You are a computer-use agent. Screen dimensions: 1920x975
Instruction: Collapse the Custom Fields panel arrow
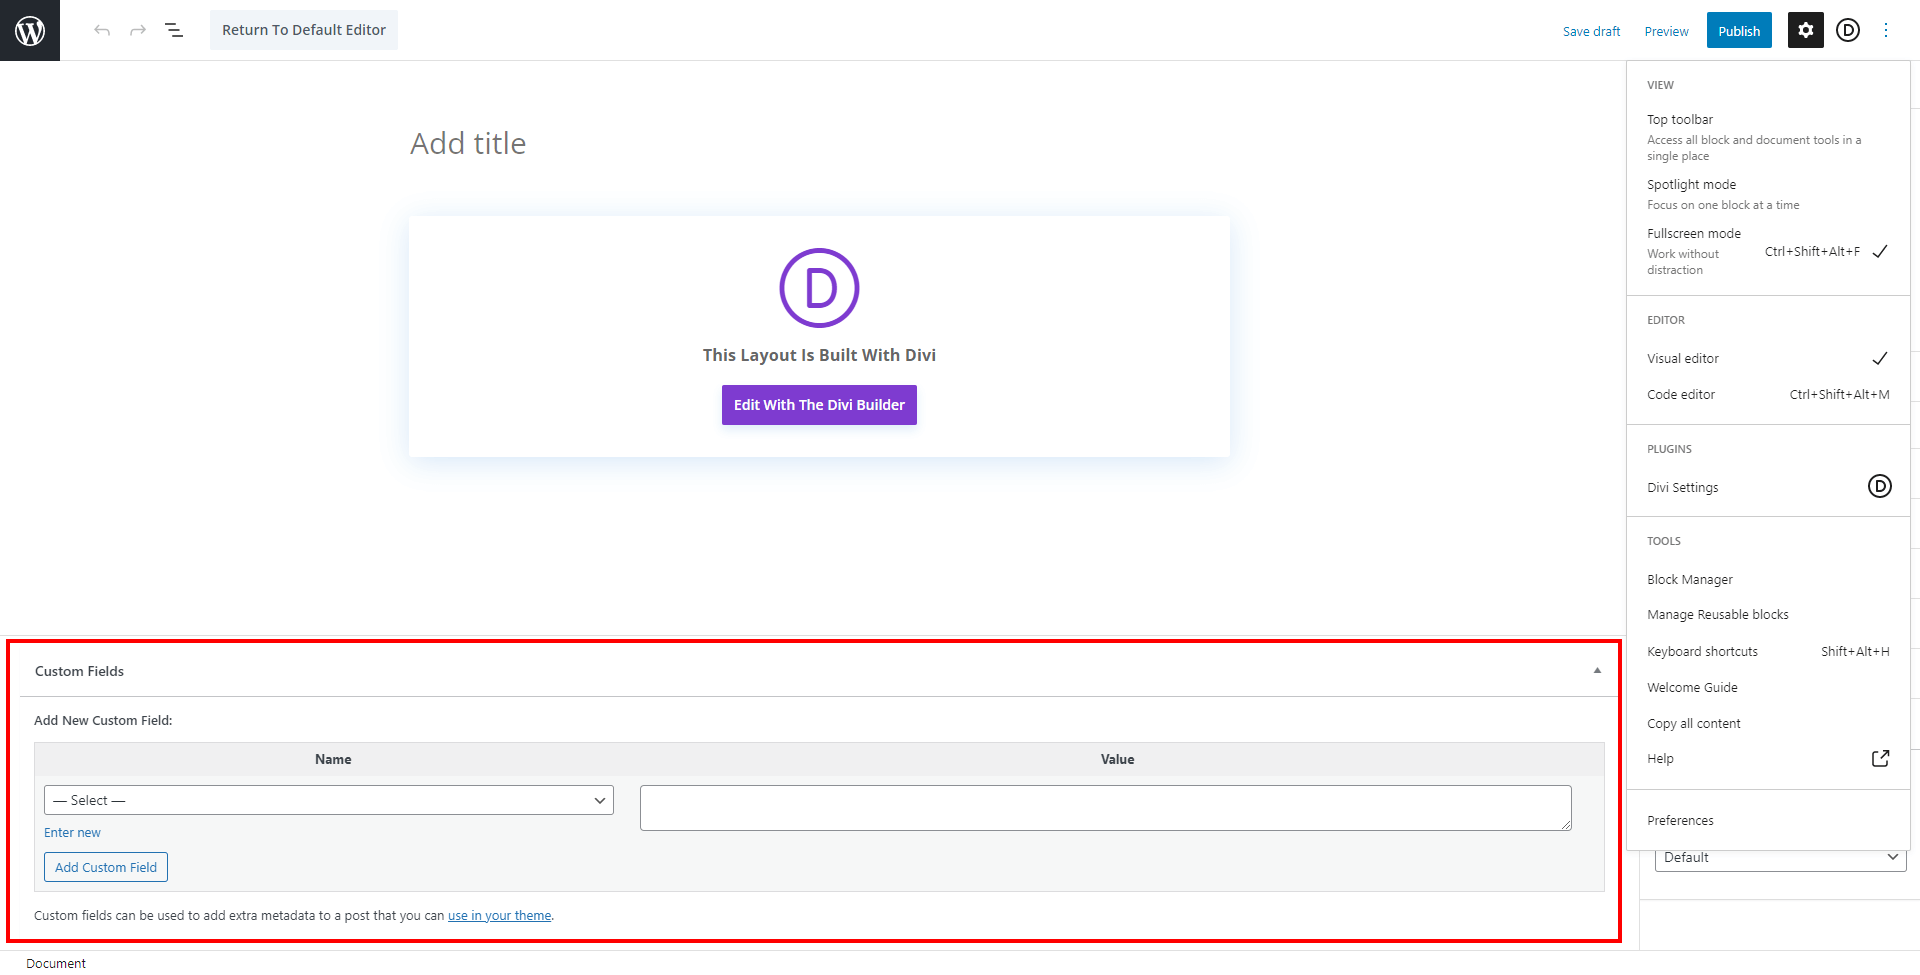(1597, 671)
